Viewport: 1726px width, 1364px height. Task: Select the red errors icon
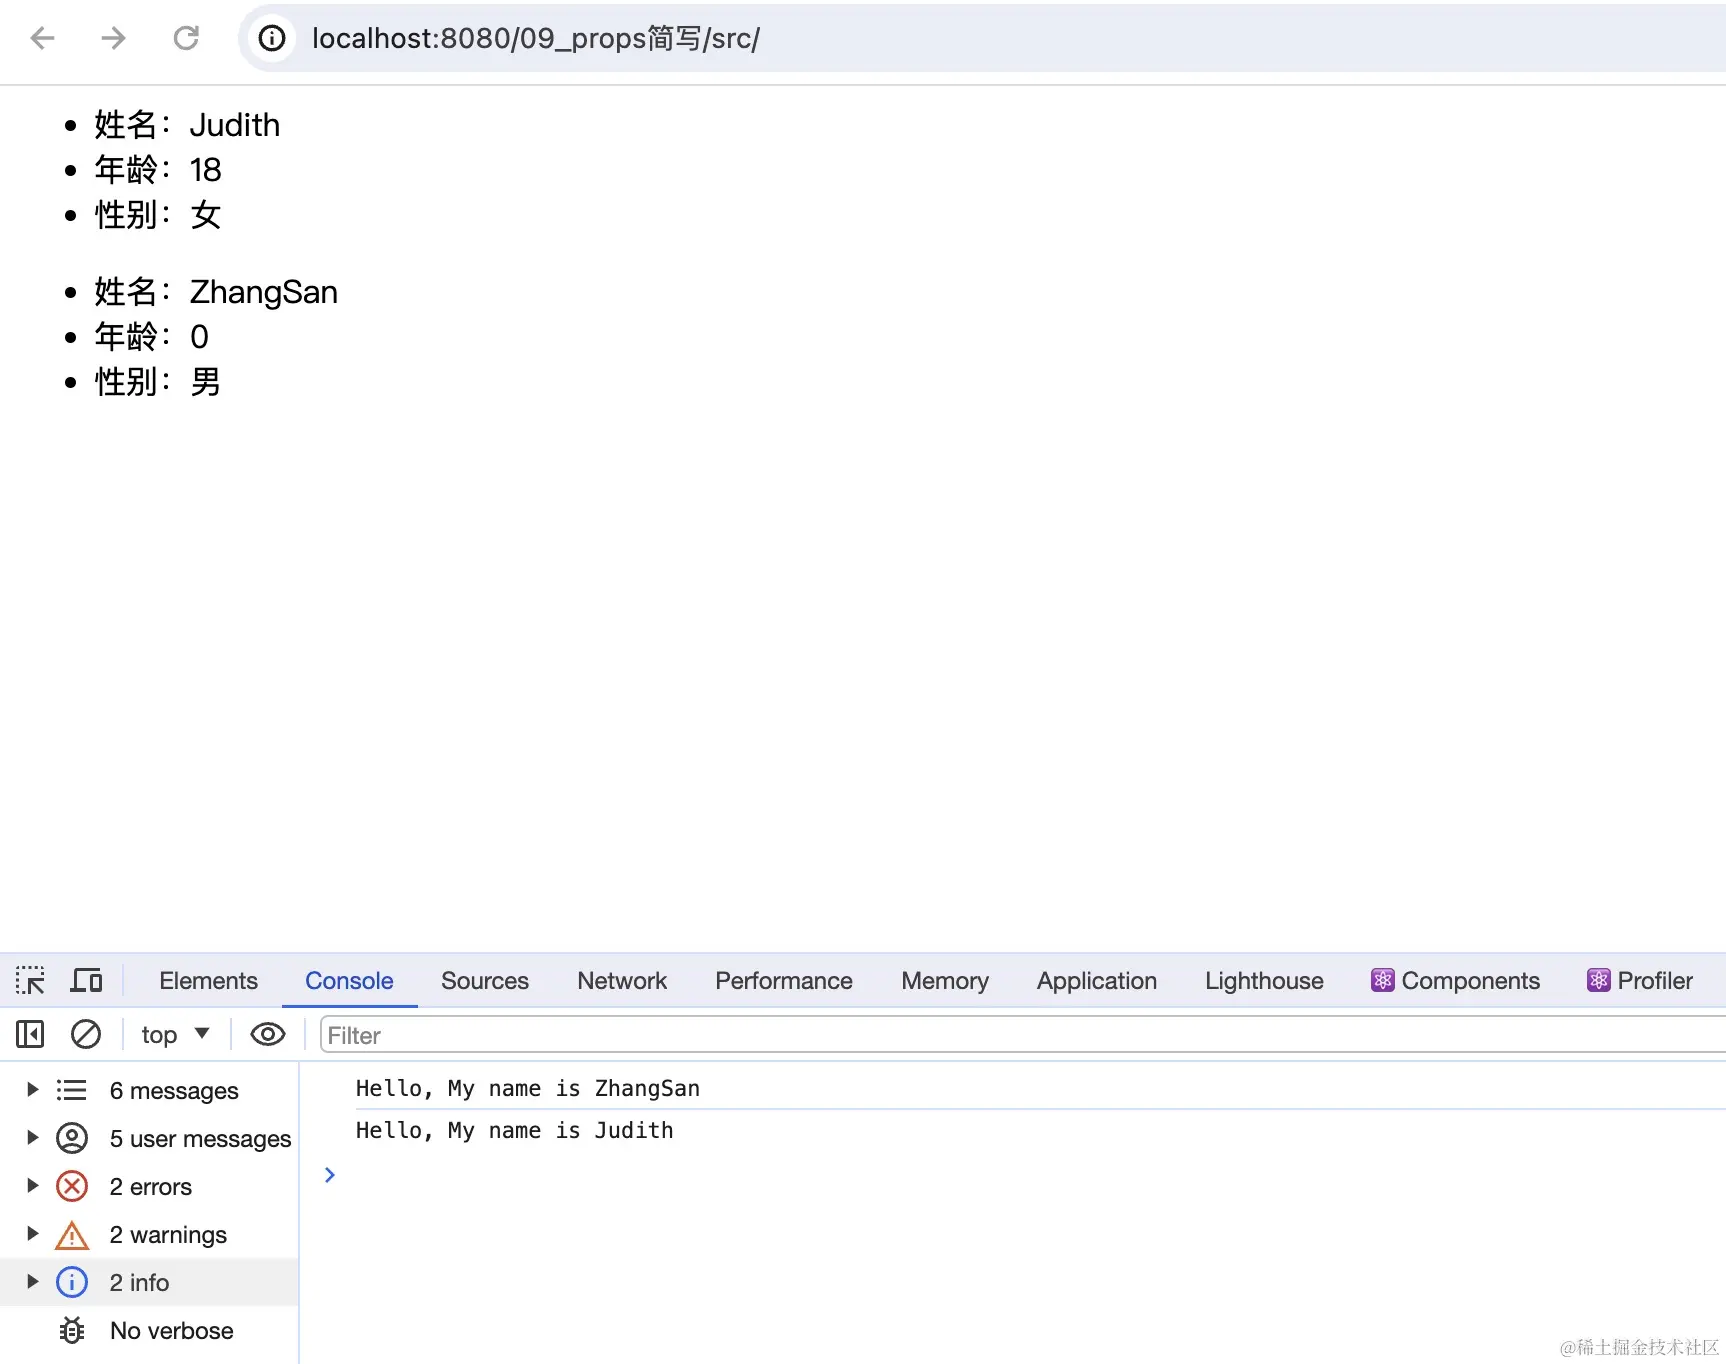tap(72, 1186)
